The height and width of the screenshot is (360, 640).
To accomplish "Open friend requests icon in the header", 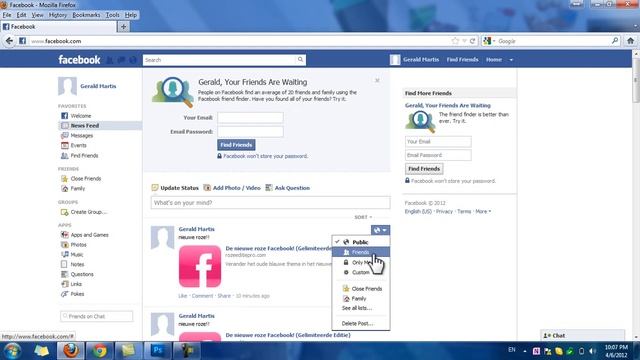I will point(110,60).
